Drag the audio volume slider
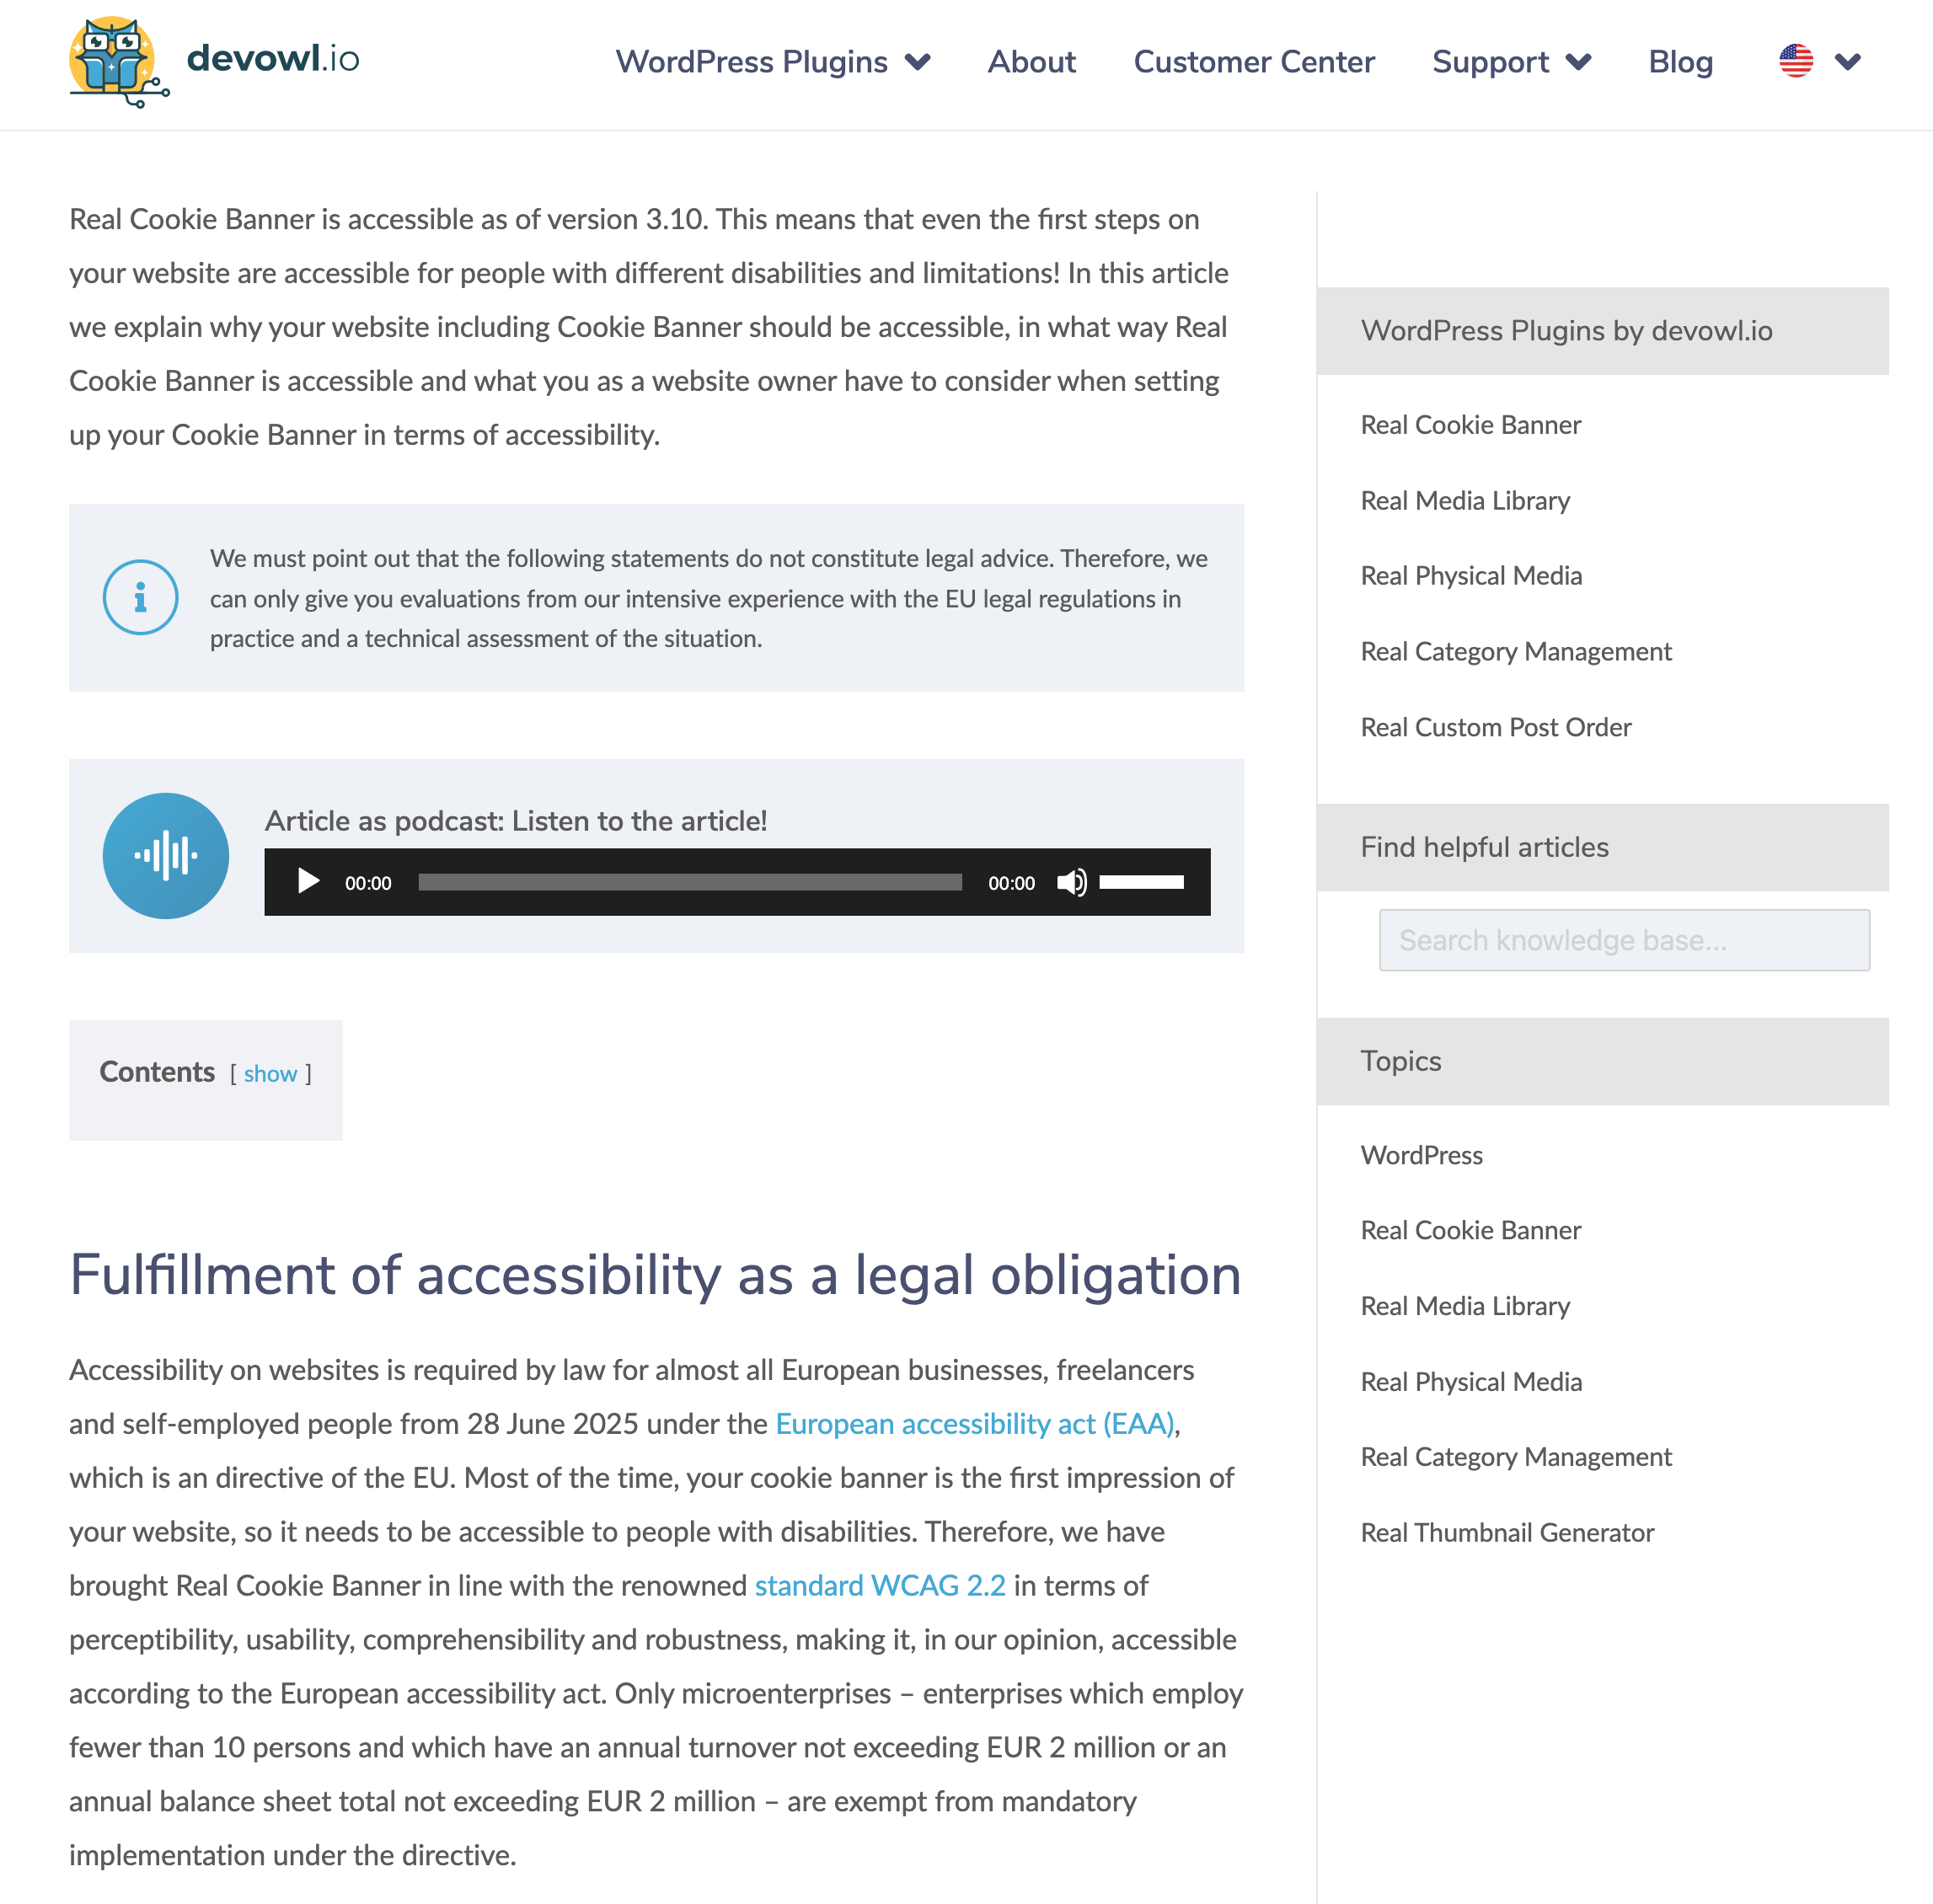The width and height of the screenshot is (1933, 1904). [x=1143, y=882]
